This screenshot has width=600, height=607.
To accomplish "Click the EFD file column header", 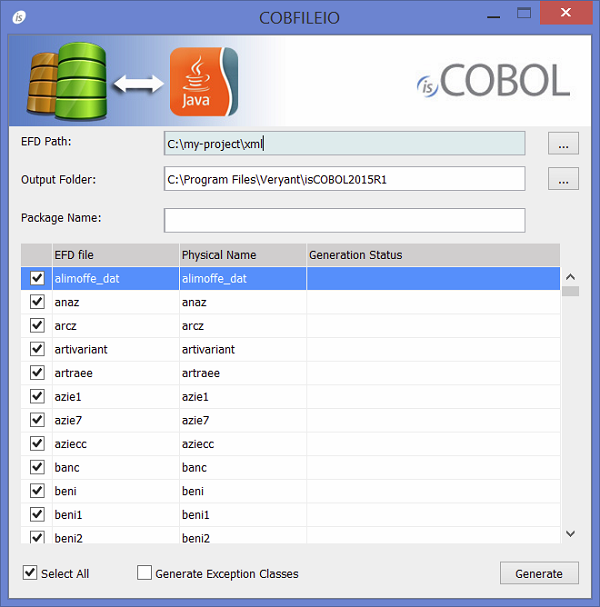I will click(x=113, y=255).
